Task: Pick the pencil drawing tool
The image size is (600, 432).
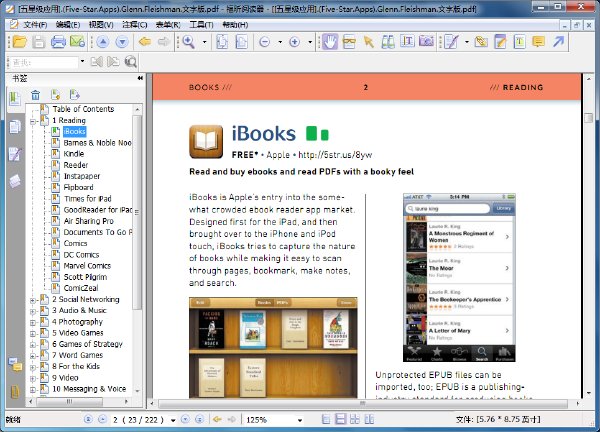Action: pyautogui.click(x=452, y=42)
